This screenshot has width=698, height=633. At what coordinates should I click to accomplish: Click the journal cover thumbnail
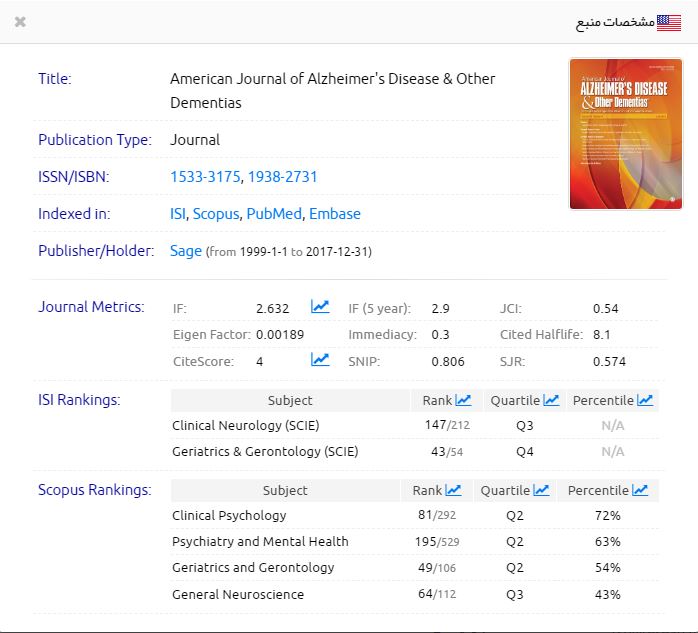point(611,134)
